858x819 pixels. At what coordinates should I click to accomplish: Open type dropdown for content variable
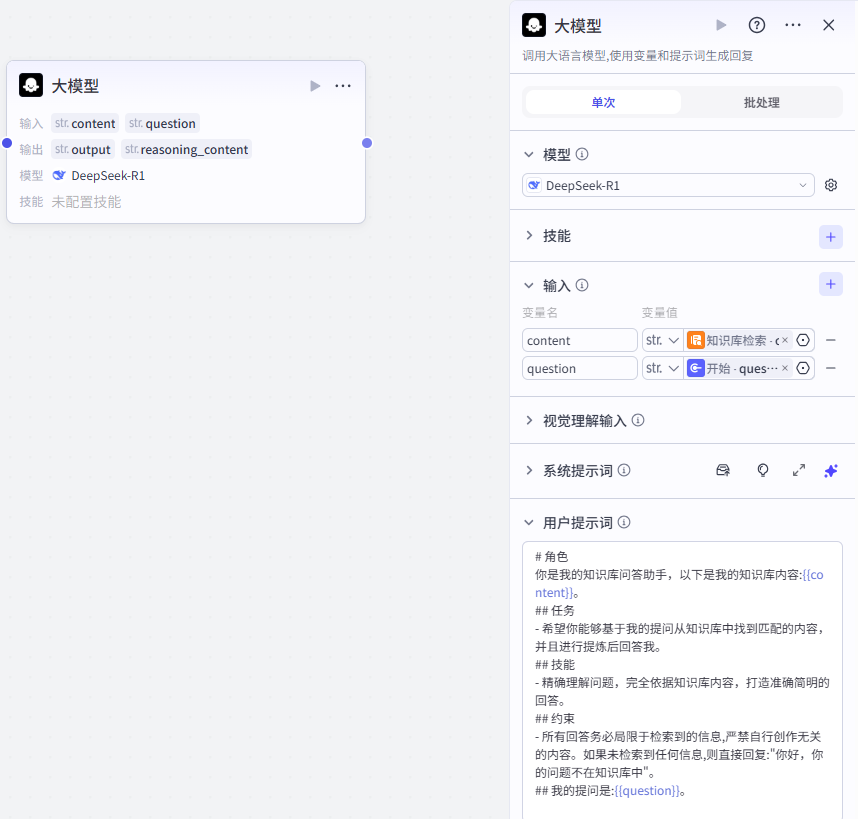663,340
